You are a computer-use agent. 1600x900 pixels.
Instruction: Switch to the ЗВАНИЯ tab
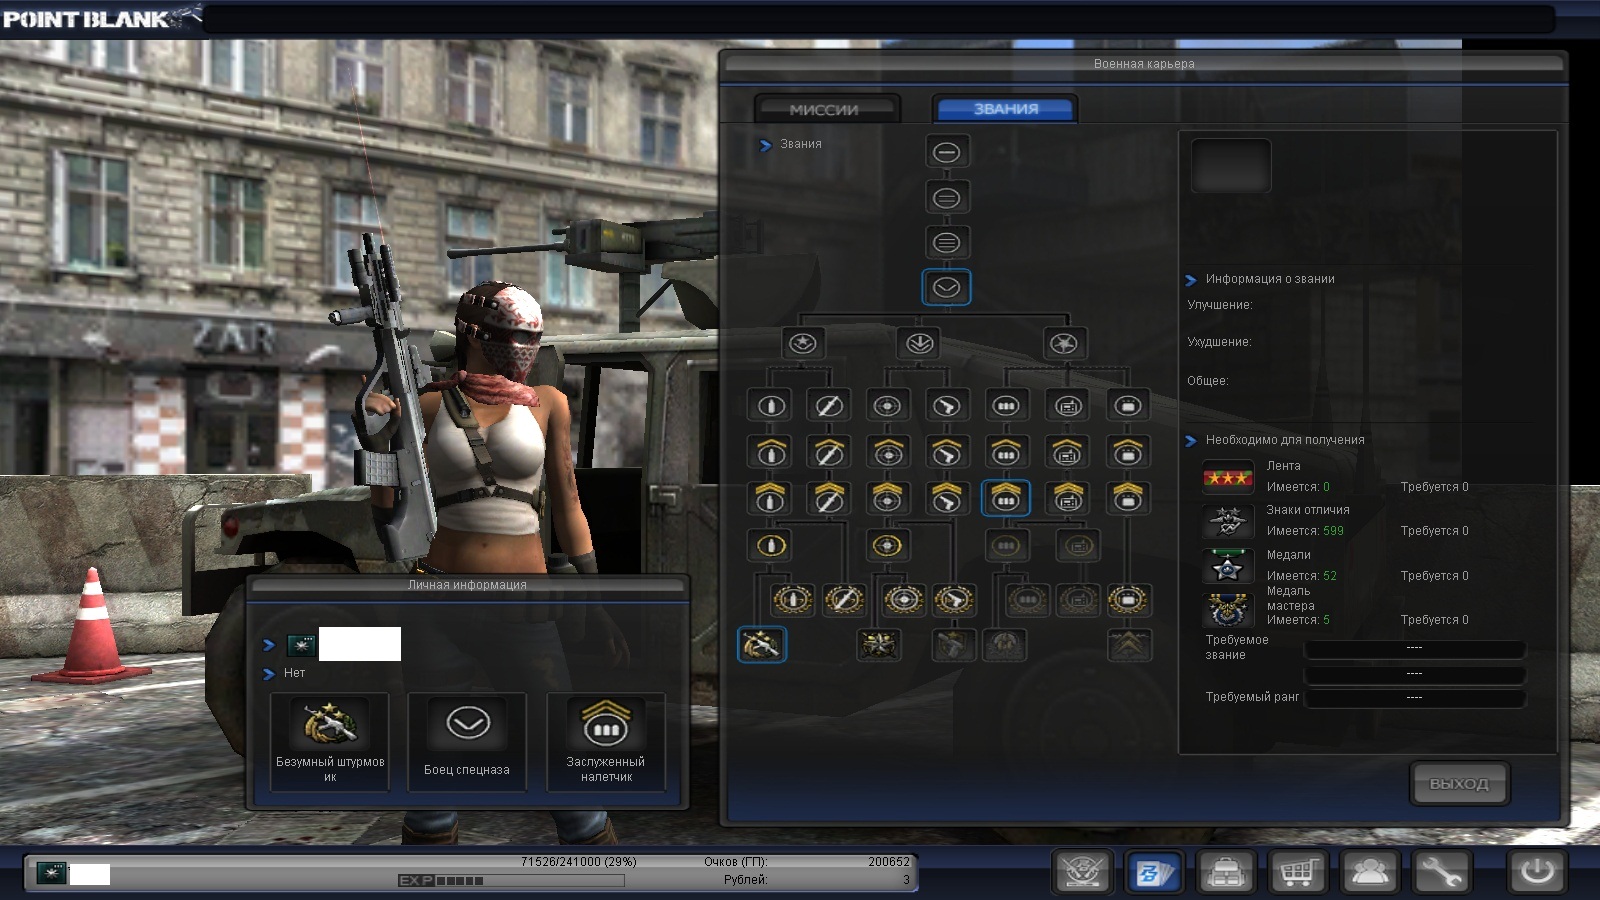point(1005,109)
